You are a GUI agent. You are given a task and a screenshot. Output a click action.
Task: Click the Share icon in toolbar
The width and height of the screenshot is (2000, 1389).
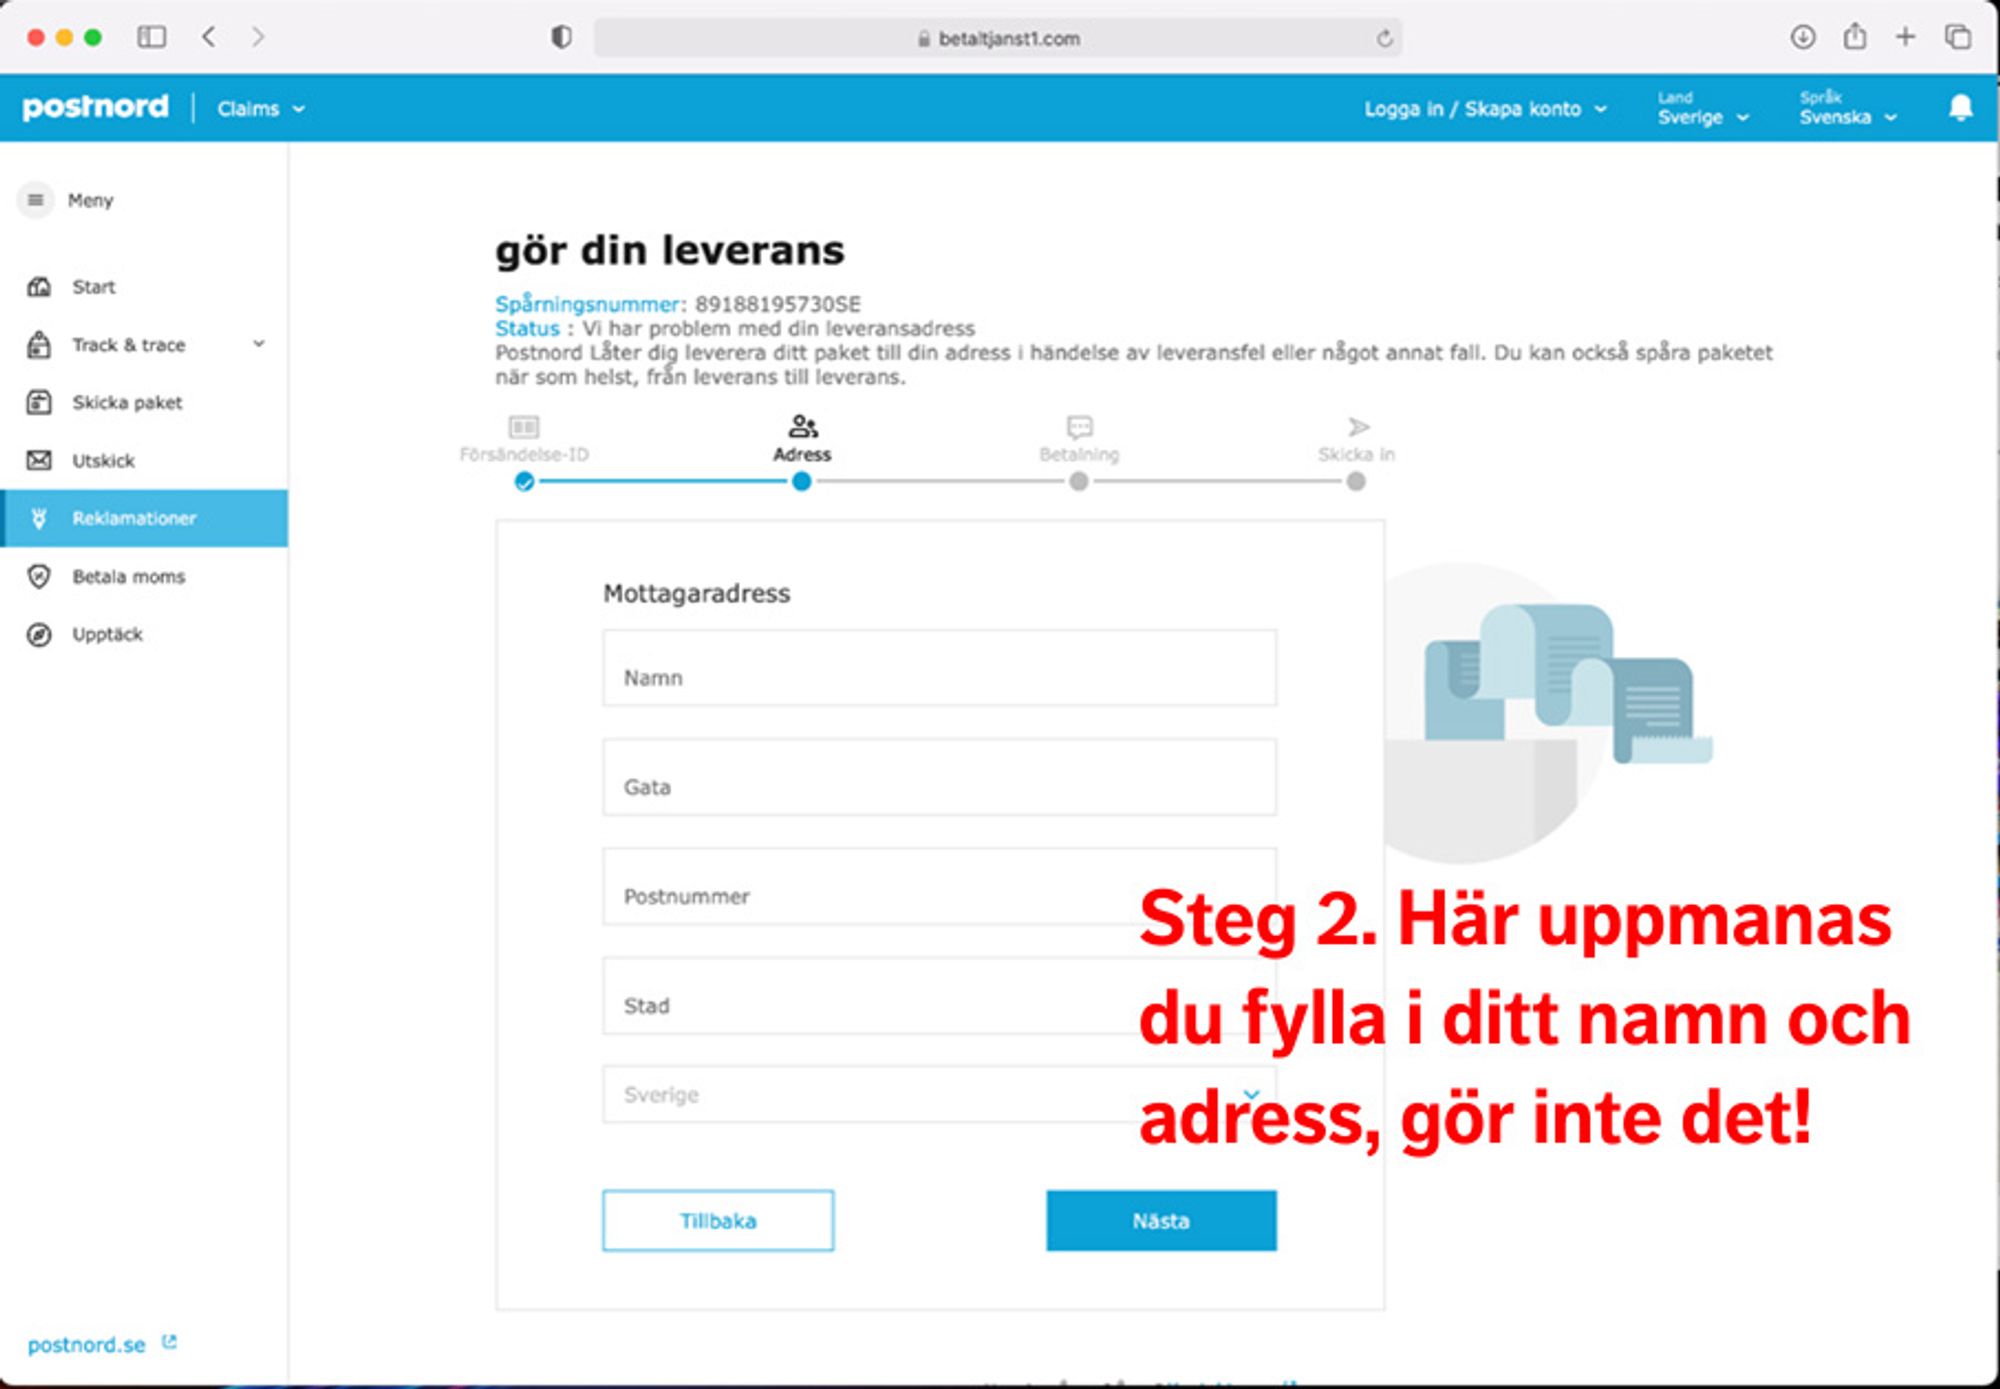click(x=1854, y=37)
